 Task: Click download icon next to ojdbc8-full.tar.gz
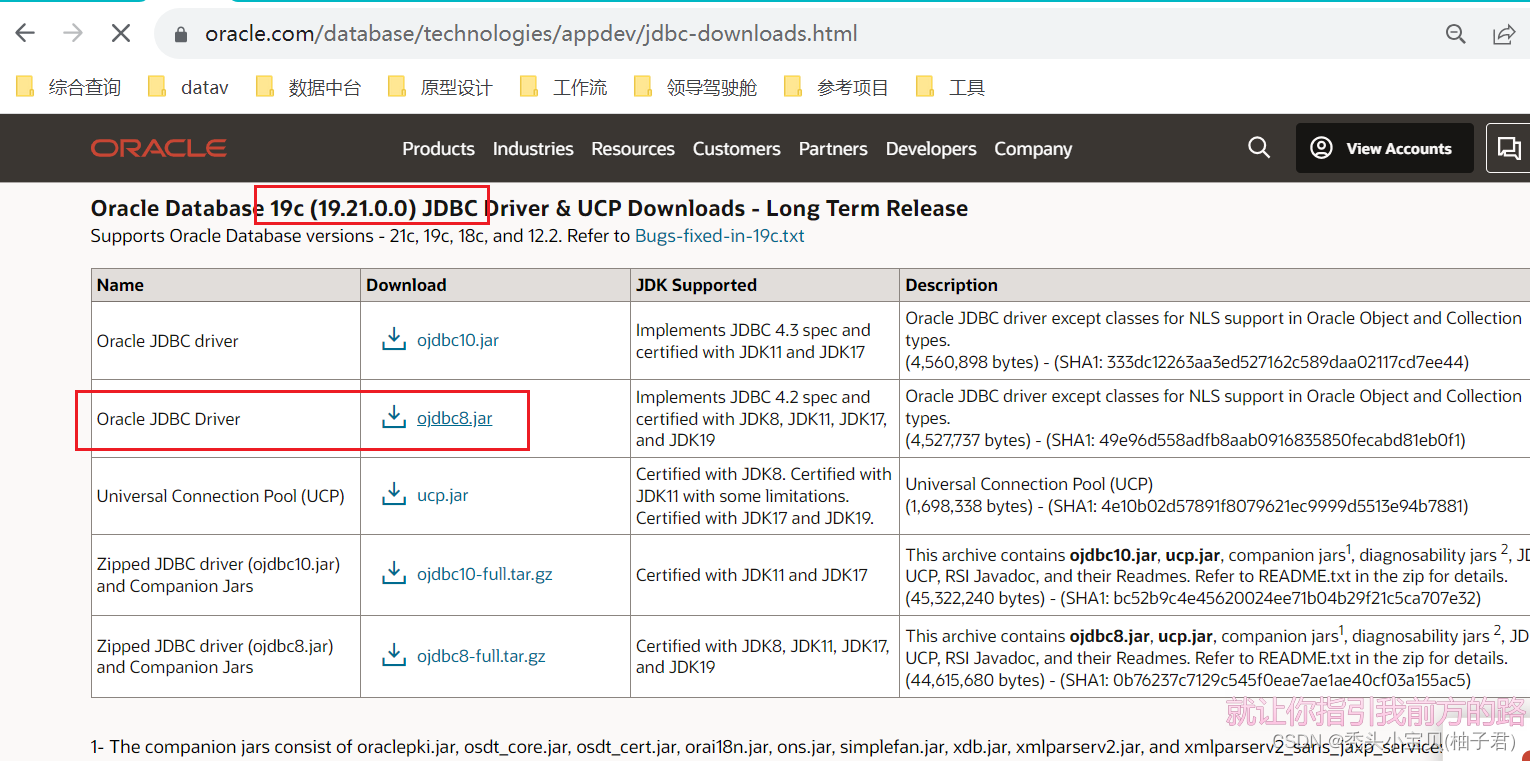coord(394,655)
